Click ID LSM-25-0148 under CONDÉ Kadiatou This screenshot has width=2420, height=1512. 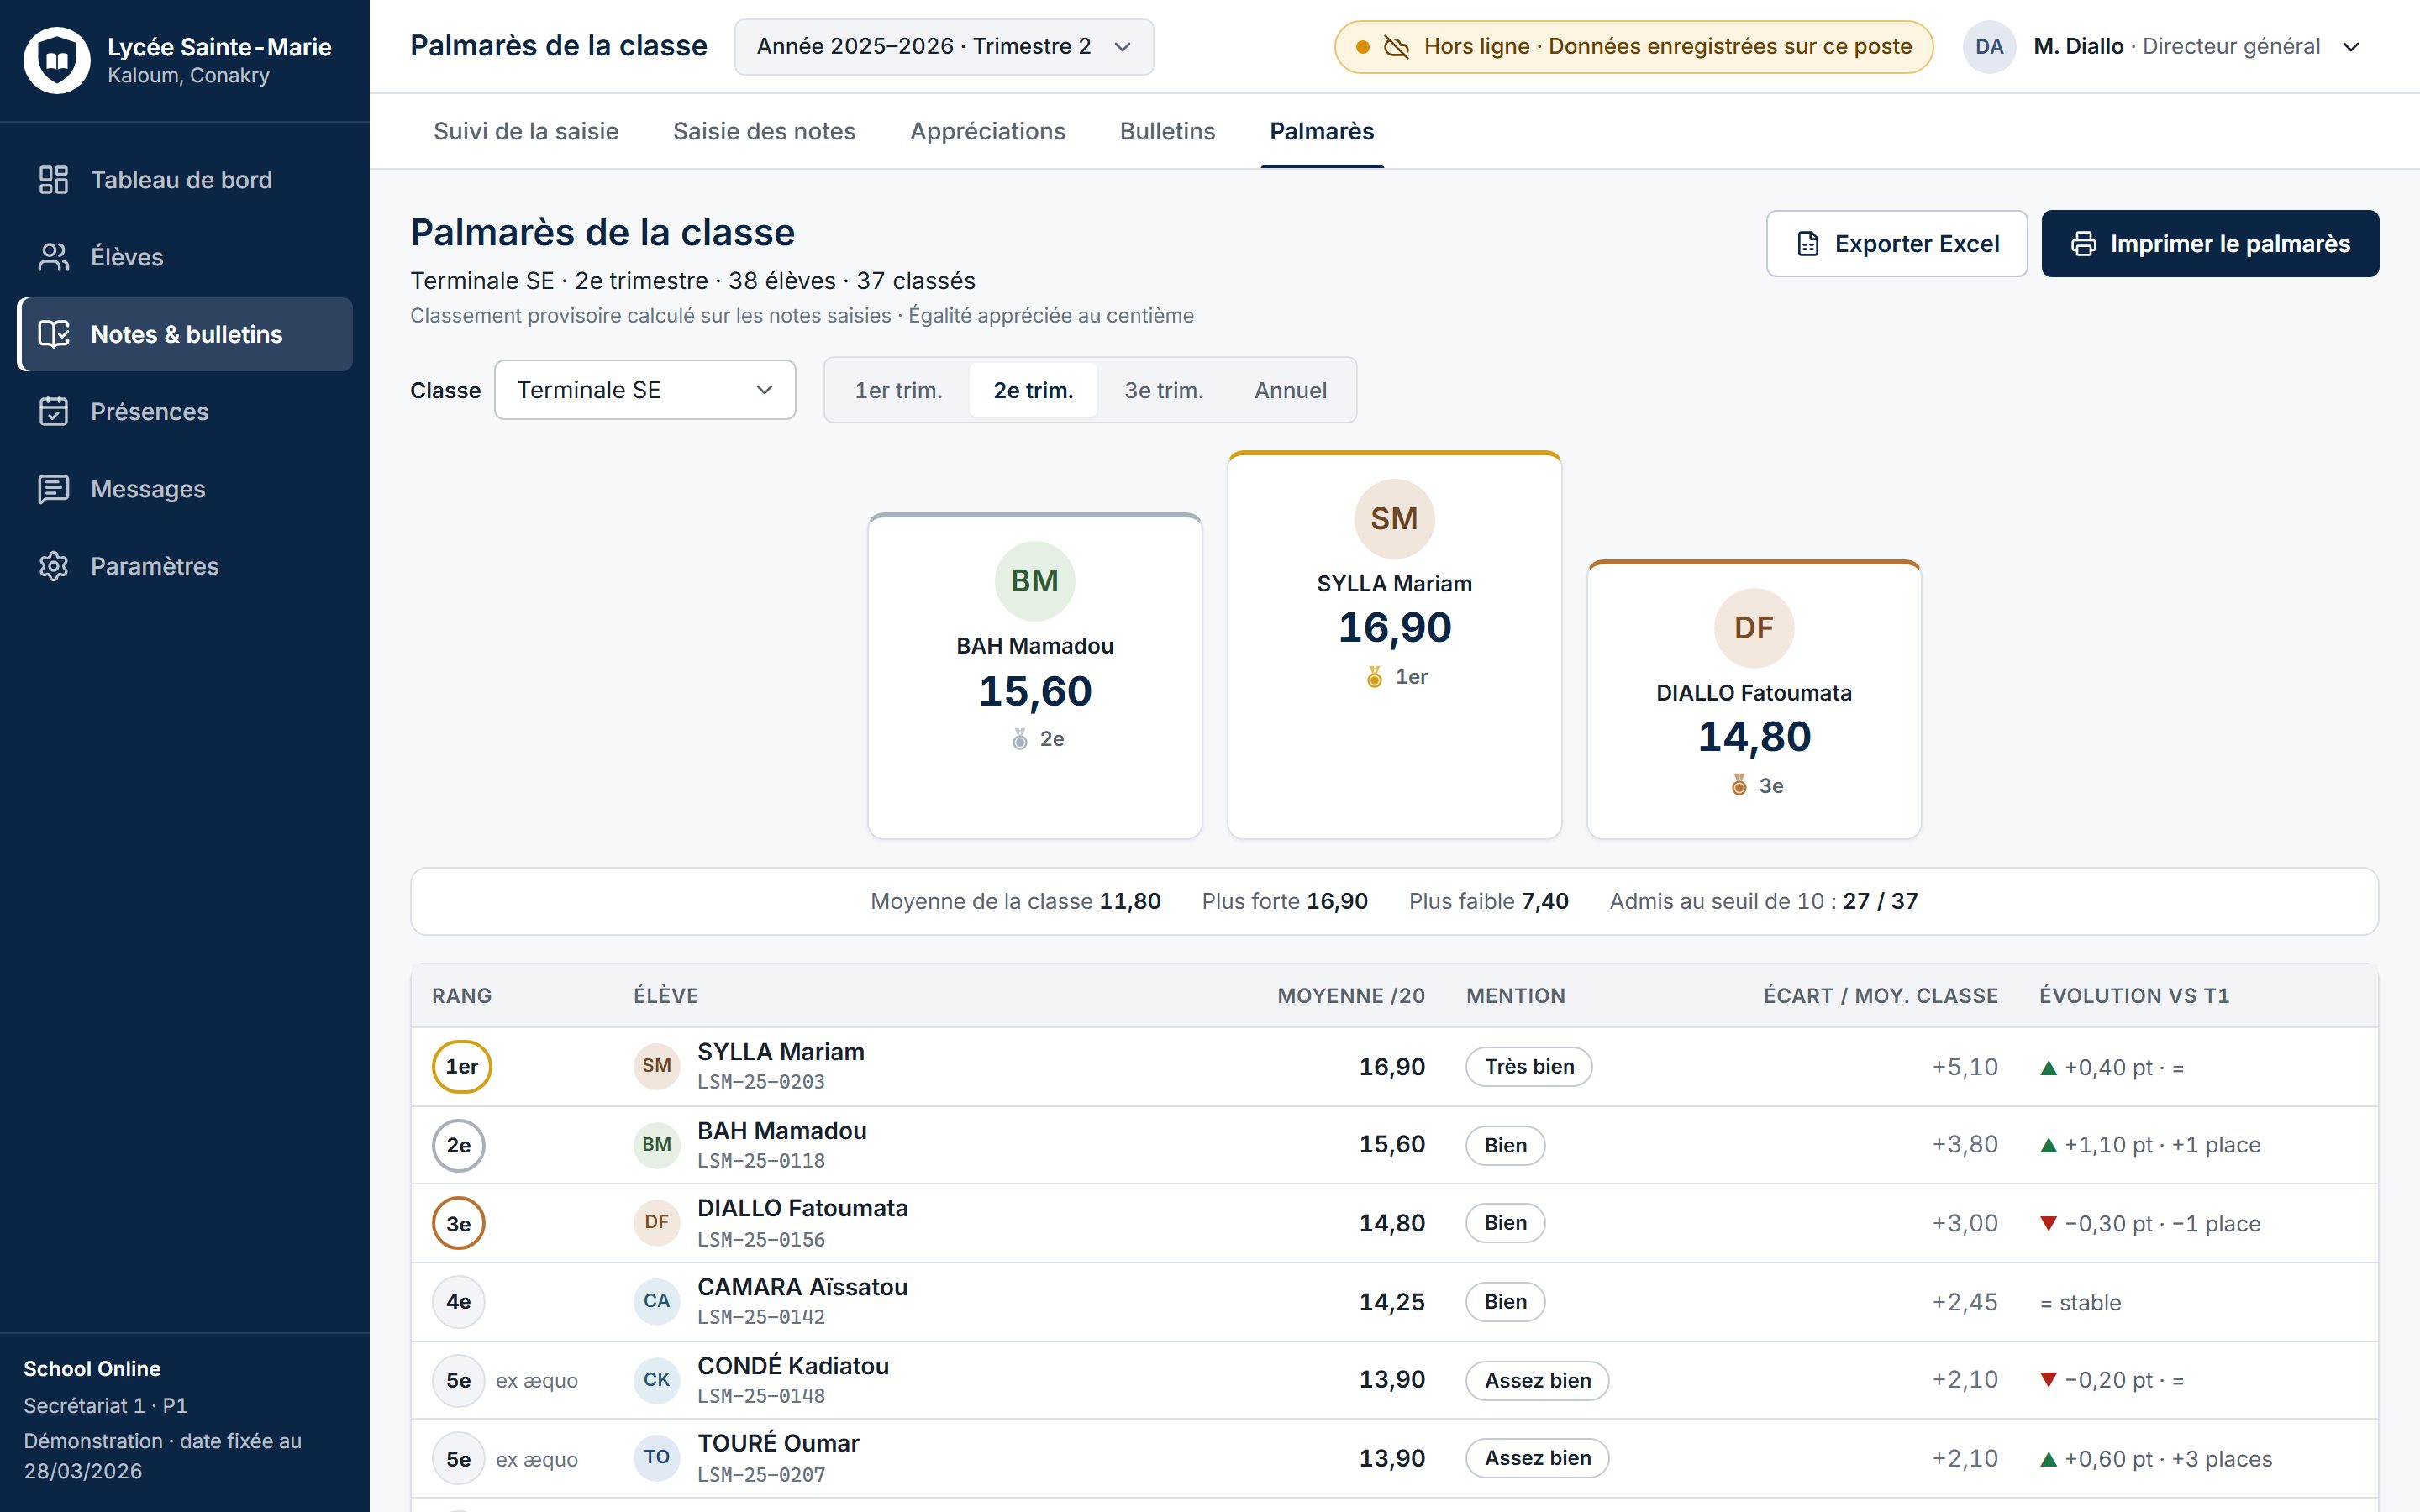coord(761,1396)
